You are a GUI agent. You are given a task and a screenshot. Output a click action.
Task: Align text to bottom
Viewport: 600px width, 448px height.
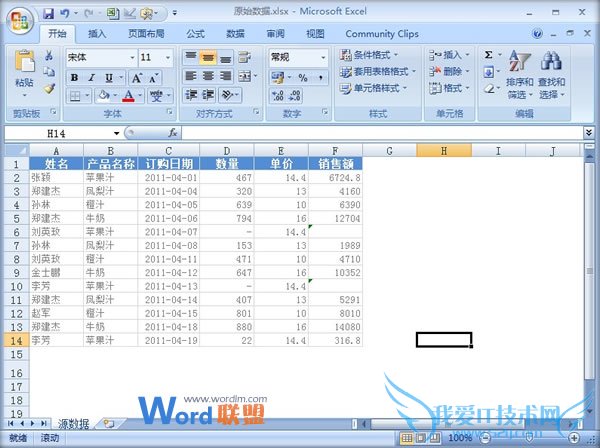point(225,57)
